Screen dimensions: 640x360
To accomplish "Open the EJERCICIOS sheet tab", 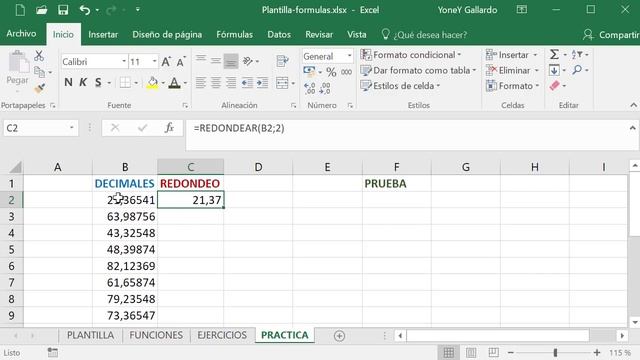I will click(x=222, y=335).
